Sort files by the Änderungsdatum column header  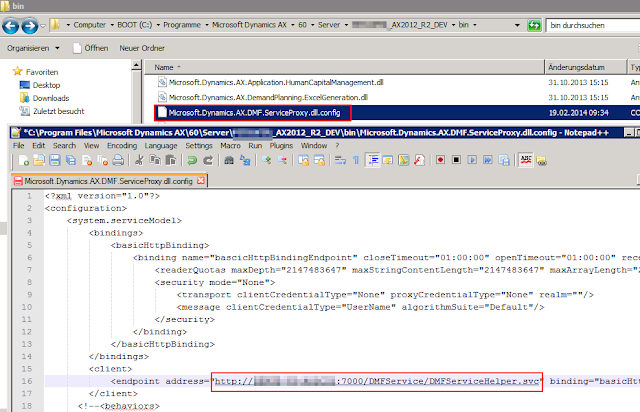[586, 67]
